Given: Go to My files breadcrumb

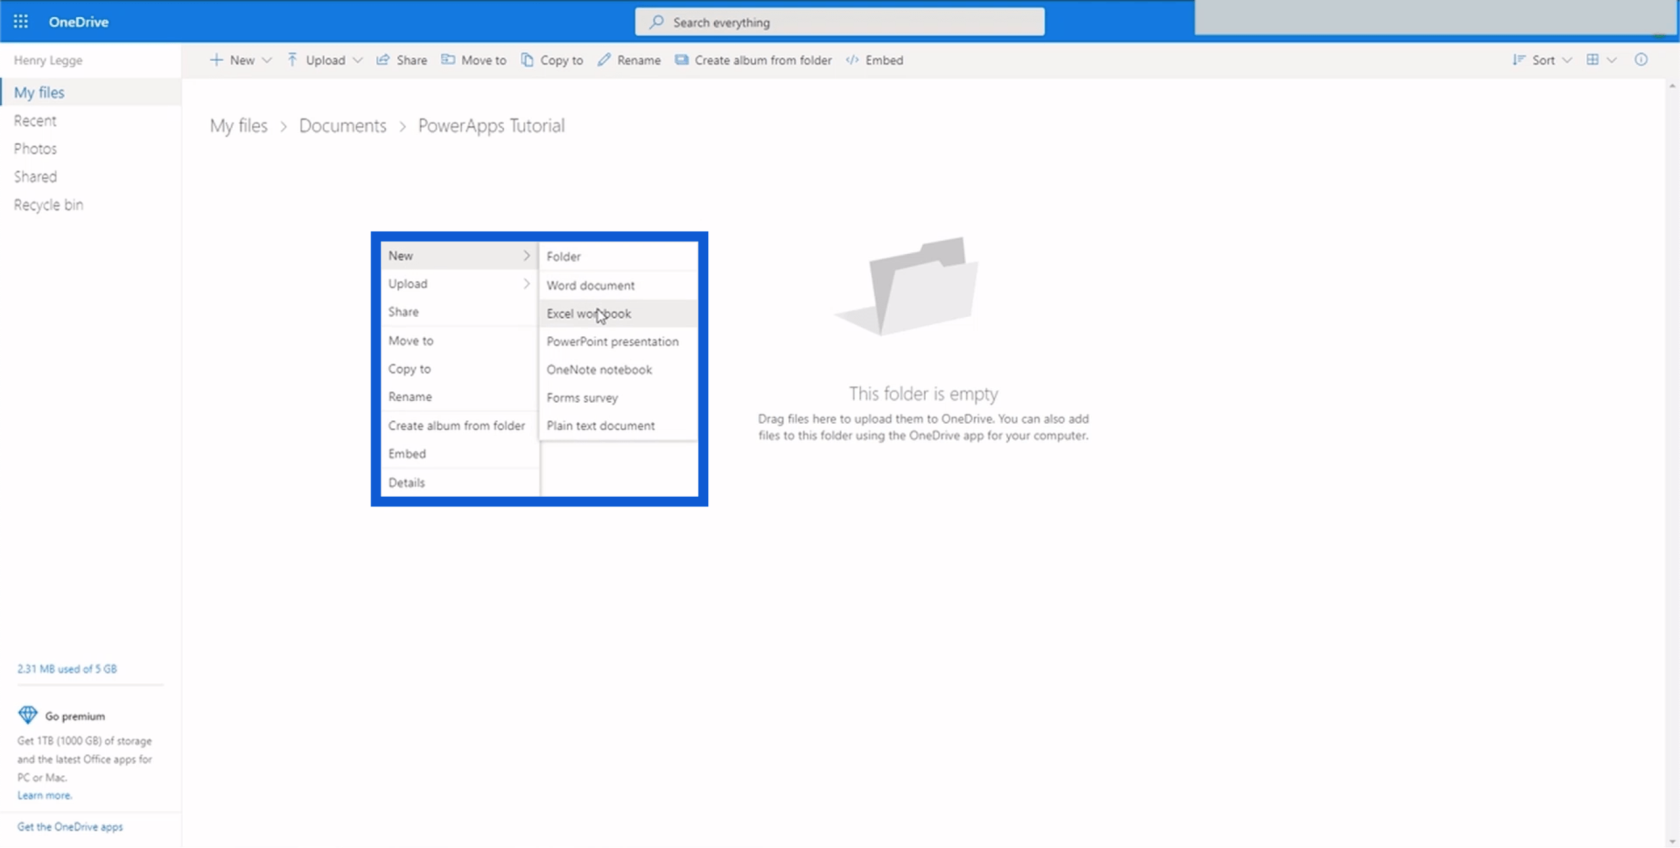Looking at the screenshot, I should (x=239, y=126).
